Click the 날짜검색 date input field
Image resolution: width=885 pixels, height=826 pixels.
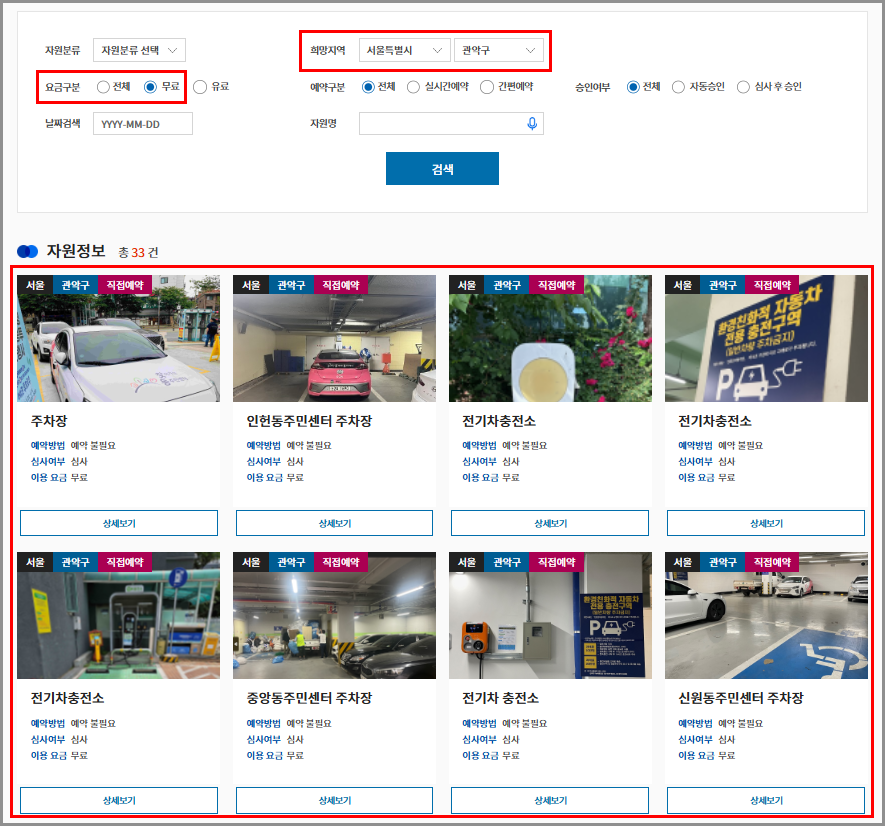point(142,123)
